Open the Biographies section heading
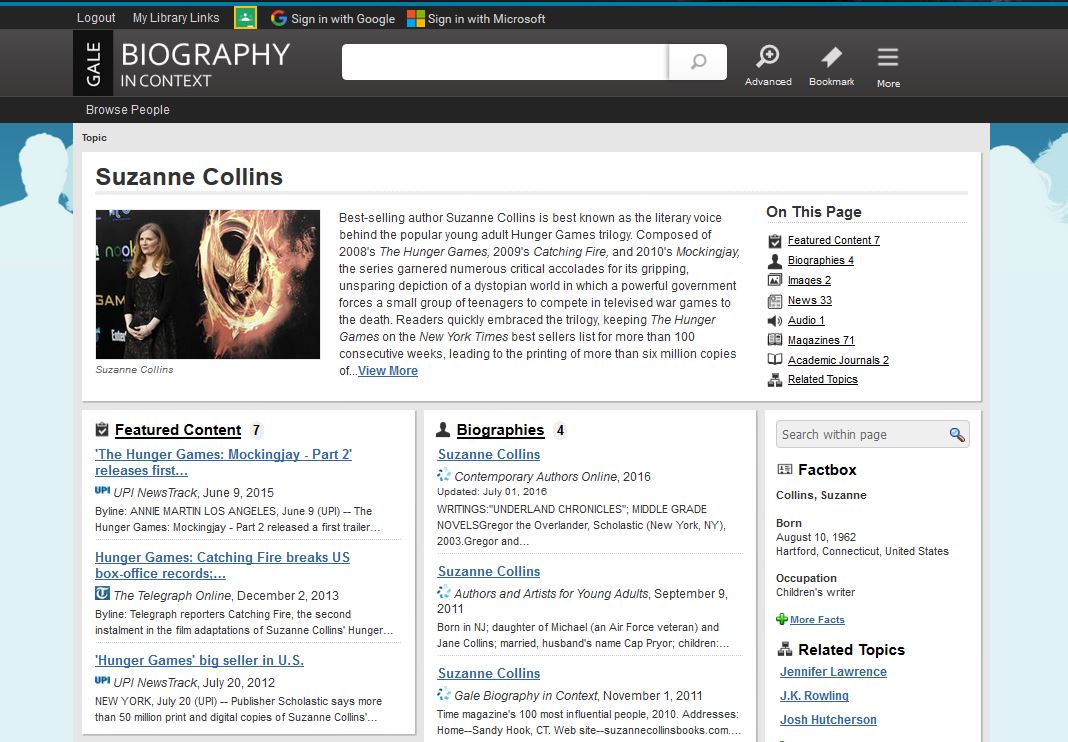Image resolution: width=1068 pixels, height=742 pixels. (x=500, y=430)
